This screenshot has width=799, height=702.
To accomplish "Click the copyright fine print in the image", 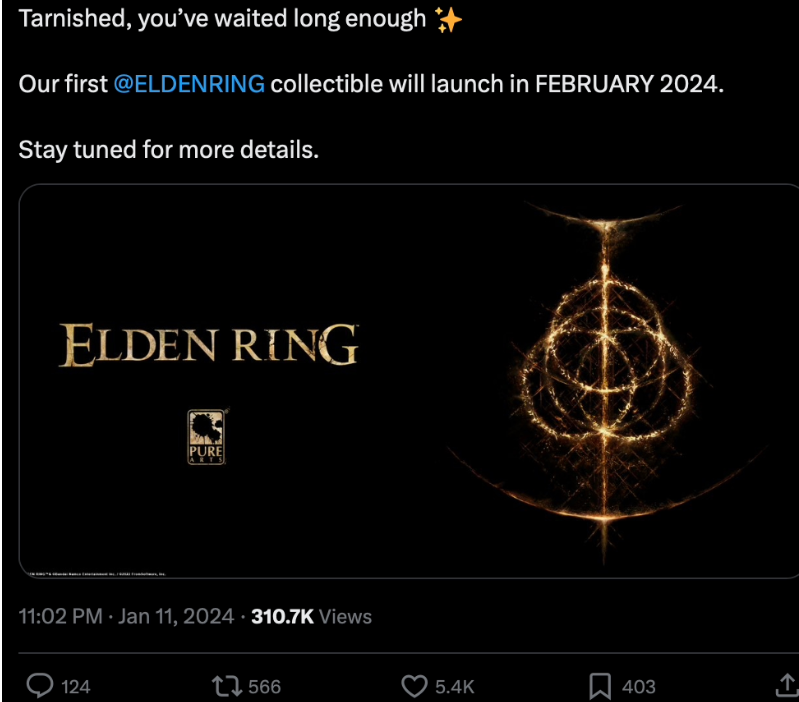I will 97,574.
